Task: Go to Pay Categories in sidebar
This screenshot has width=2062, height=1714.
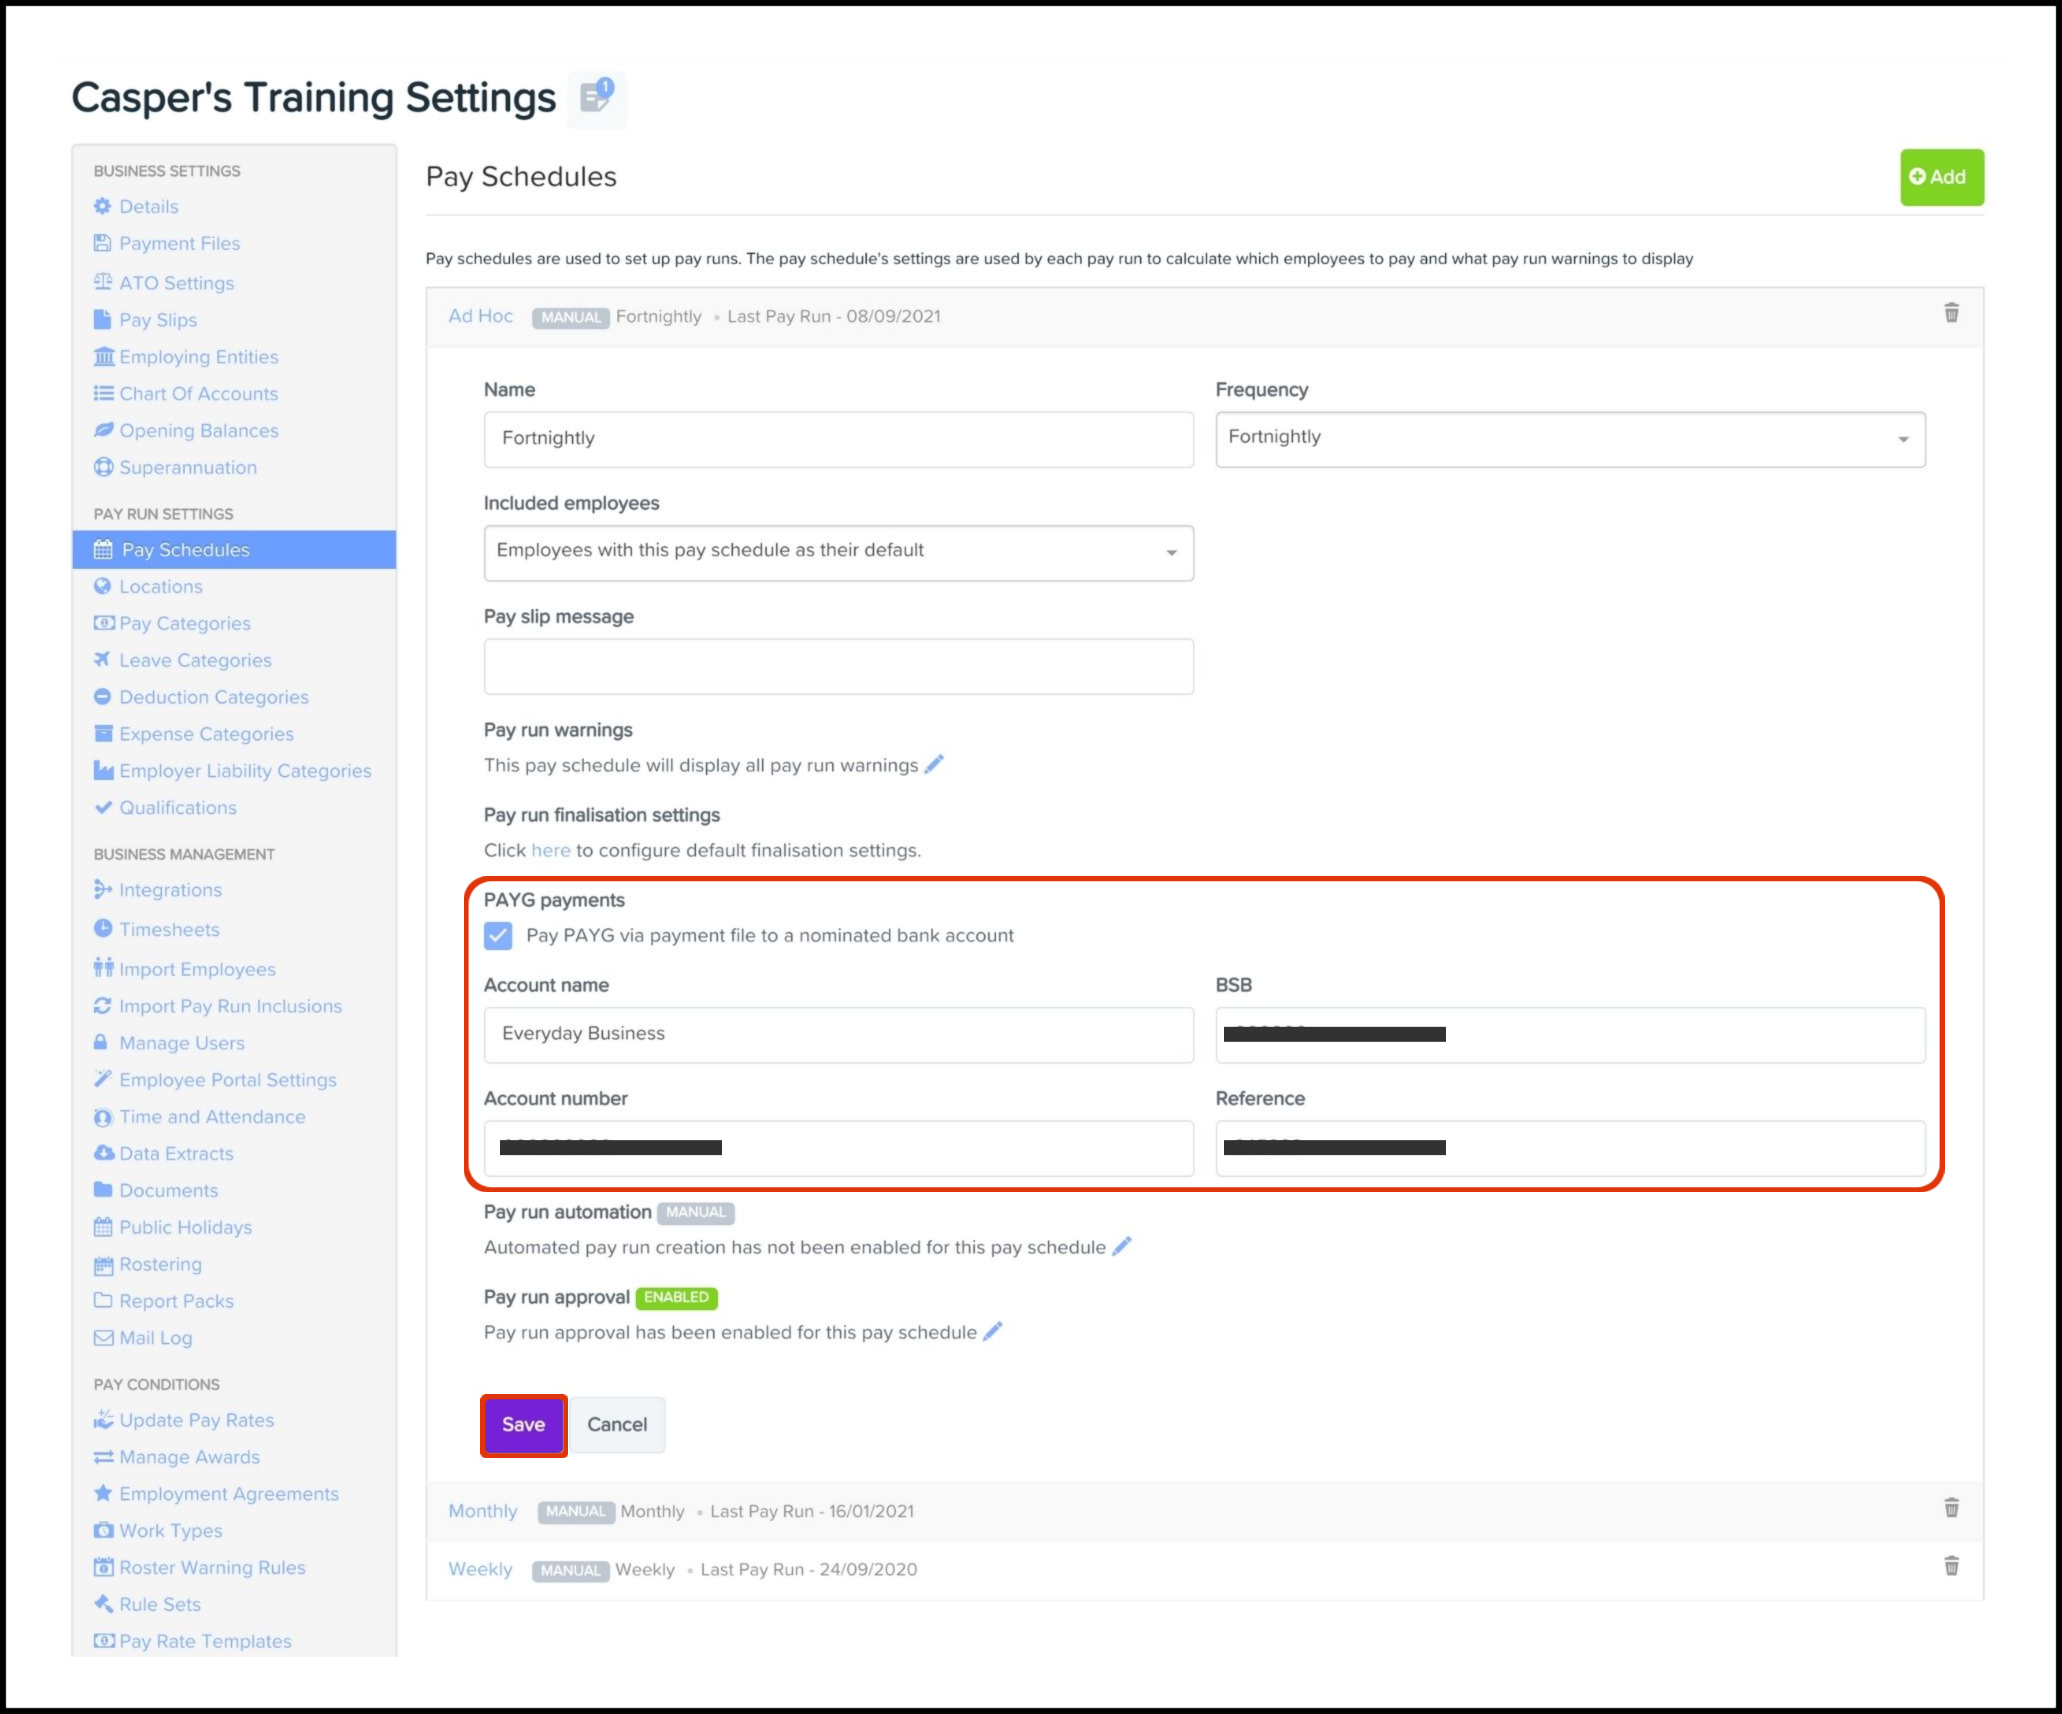Action: click(x=184, y=623)
